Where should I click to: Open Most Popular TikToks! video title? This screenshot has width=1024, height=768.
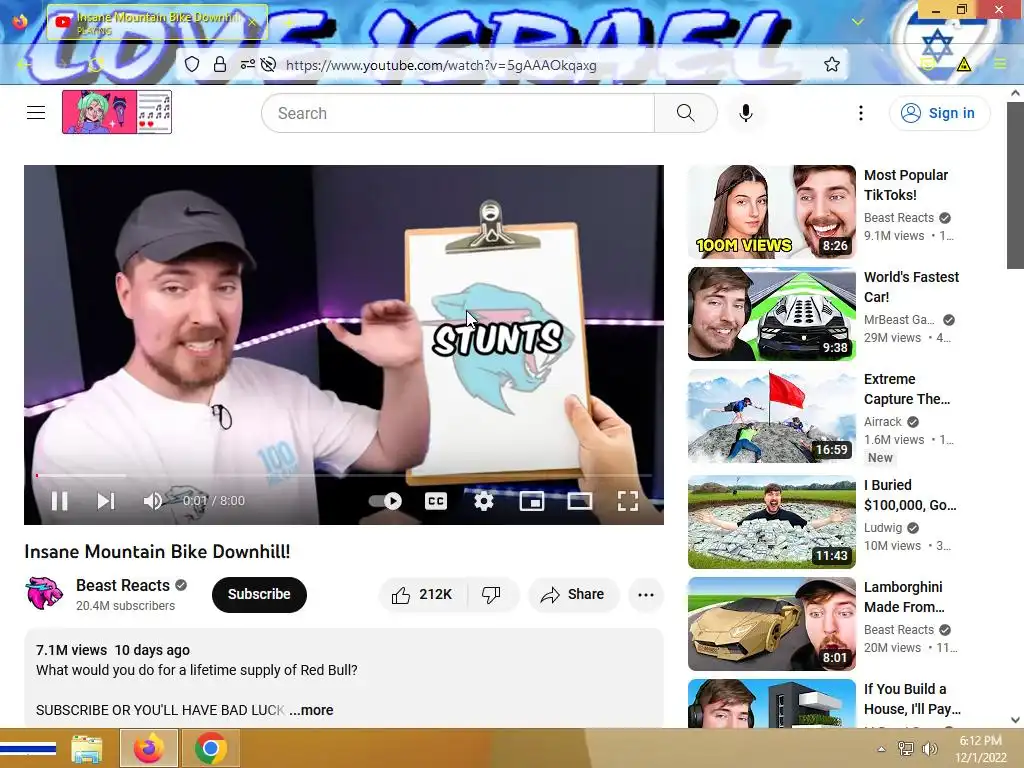pyautogui.click(x=906, y=185)
